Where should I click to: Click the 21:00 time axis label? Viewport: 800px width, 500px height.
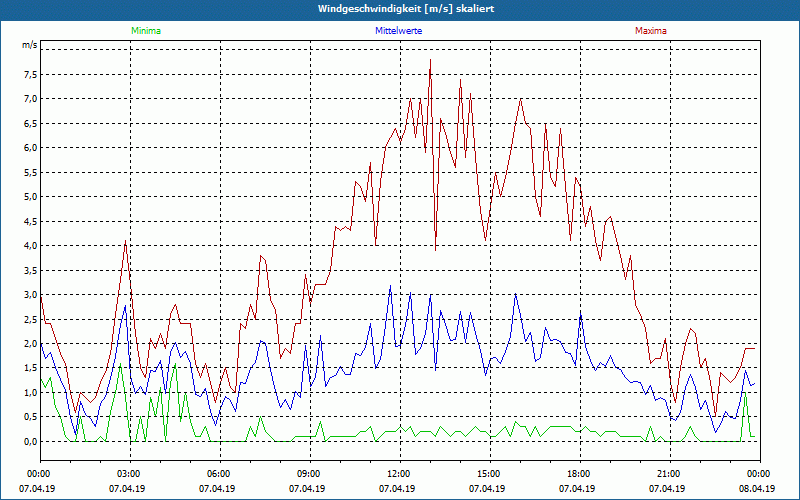670,474
